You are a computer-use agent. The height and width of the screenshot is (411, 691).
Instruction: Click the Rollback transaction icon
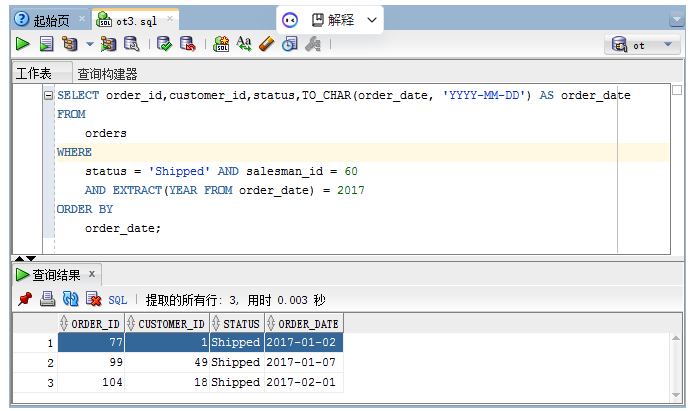189,44
